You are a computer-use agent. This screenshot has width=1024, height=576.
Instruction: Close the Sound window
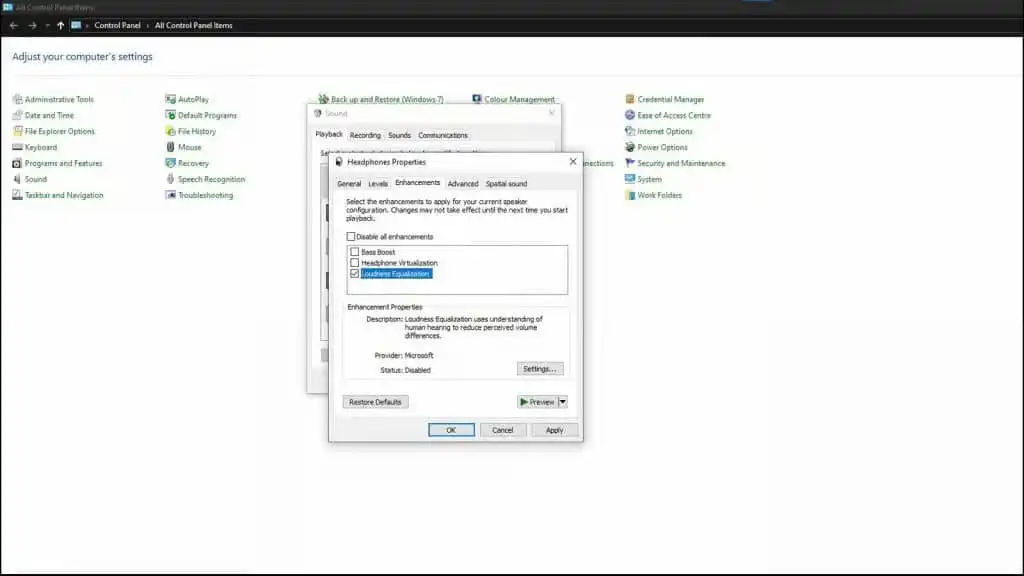click(x=552, y=113)
